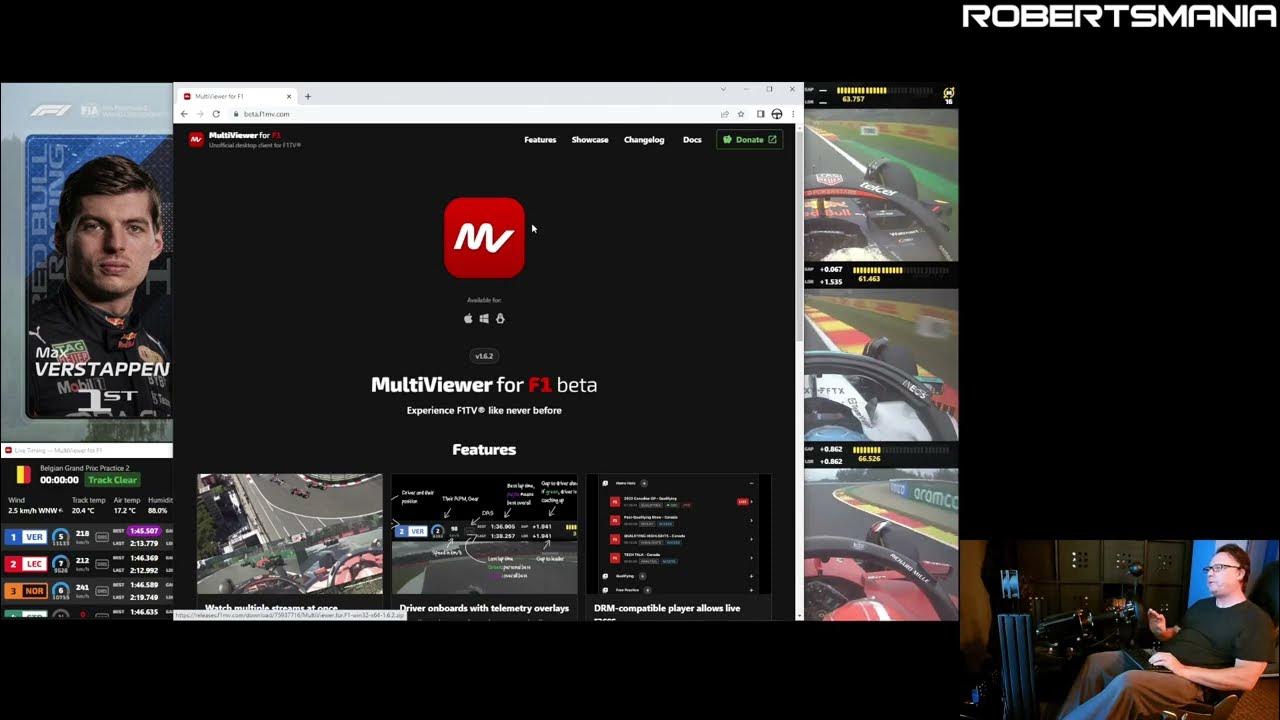Click the green Donate button

coord(749,140)
